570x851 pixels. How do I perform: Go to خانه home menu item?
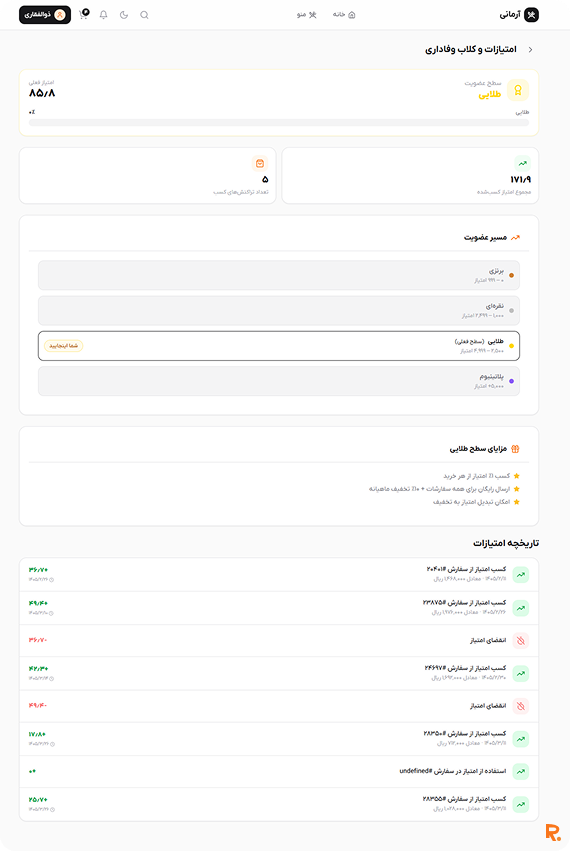[344, 15]
